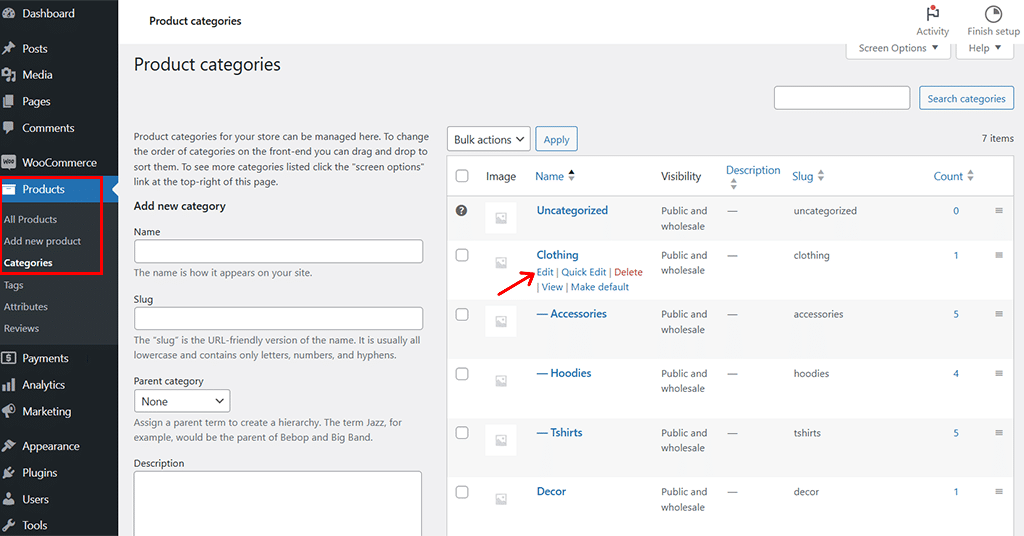
Task: Open count 5 link for Accessories
Action: pyautogui.click(x=955, y=314)
